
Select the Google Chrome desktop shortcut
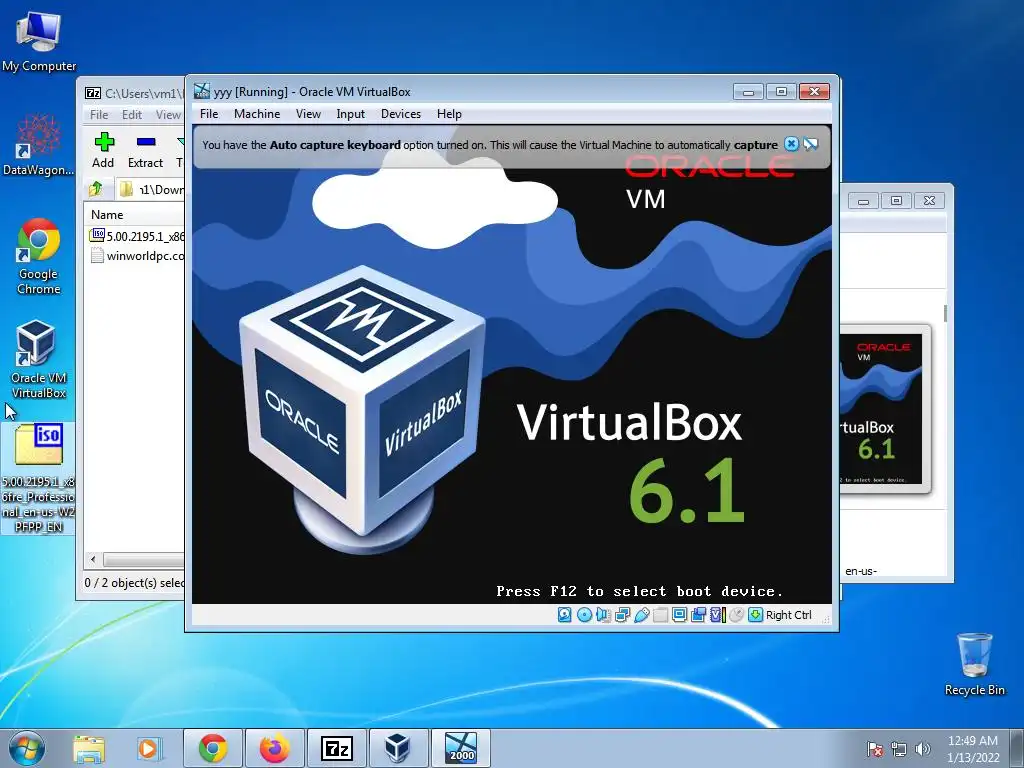click(x=39, y=256)
